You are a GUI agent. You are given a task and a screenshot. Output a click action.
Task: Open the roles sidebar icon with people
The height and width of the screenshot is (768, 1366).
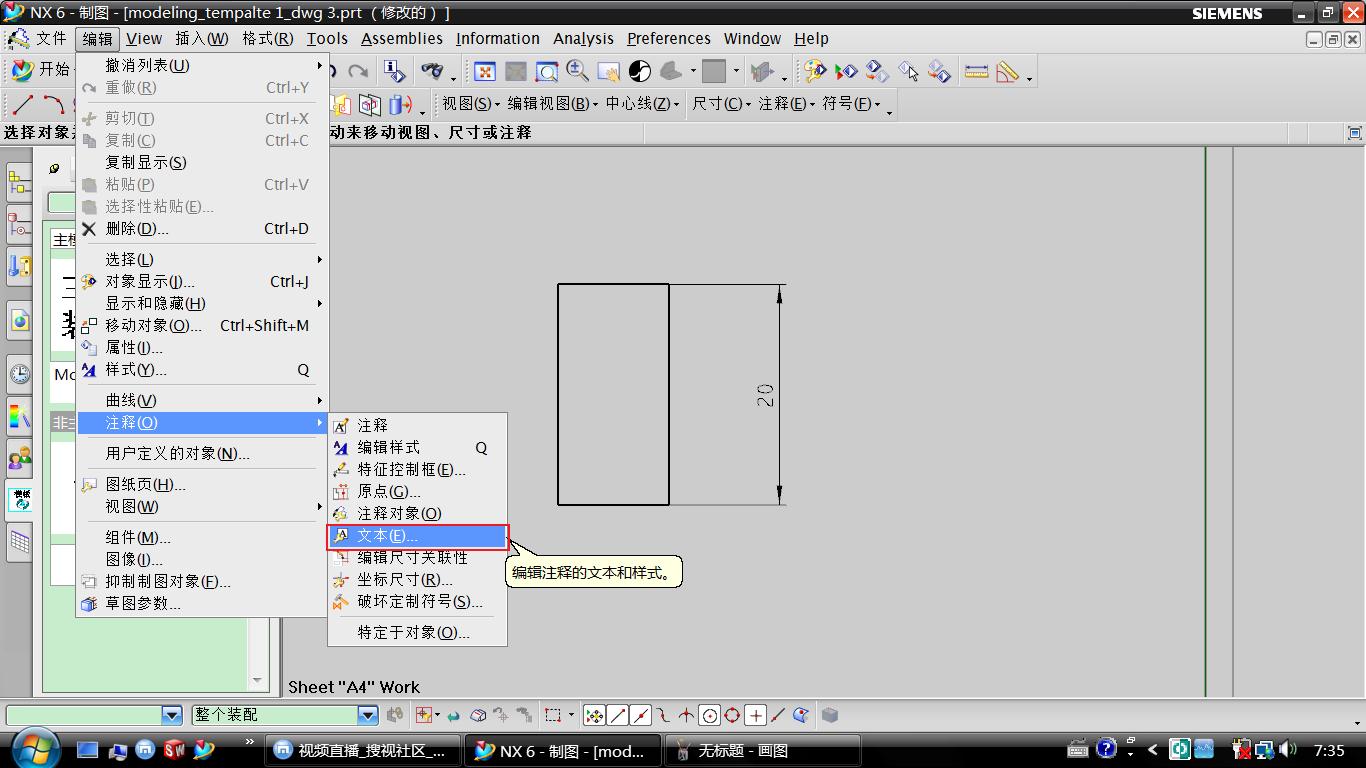(19, 458)
